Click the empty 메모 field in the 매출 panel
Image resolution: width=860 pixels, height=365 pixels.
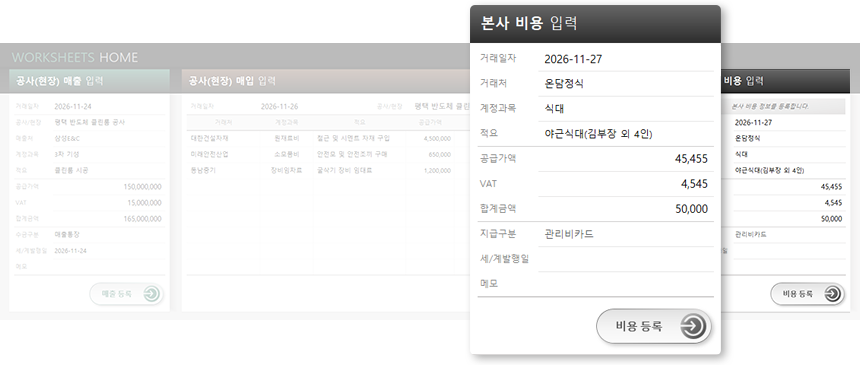pyautogui.click(x=109, y=267)
